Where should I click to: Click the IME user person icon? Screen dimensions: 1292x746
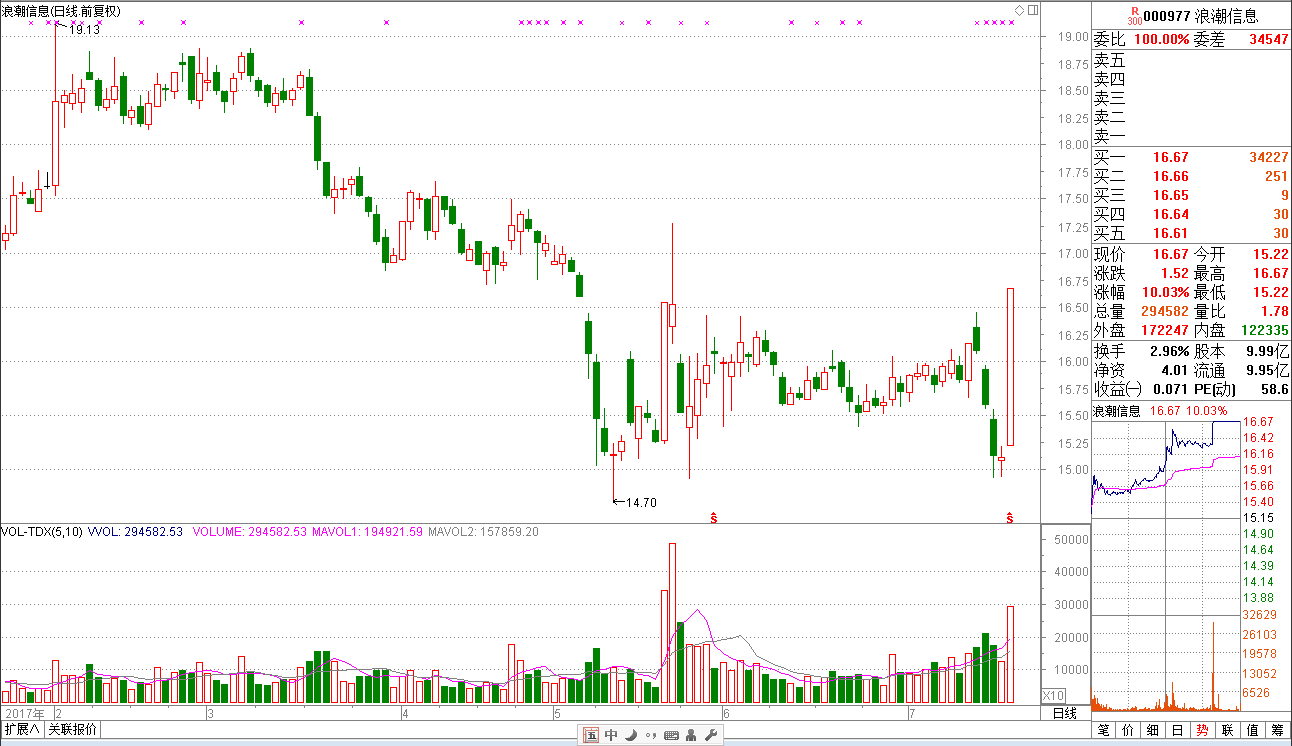tap(692, 736)
